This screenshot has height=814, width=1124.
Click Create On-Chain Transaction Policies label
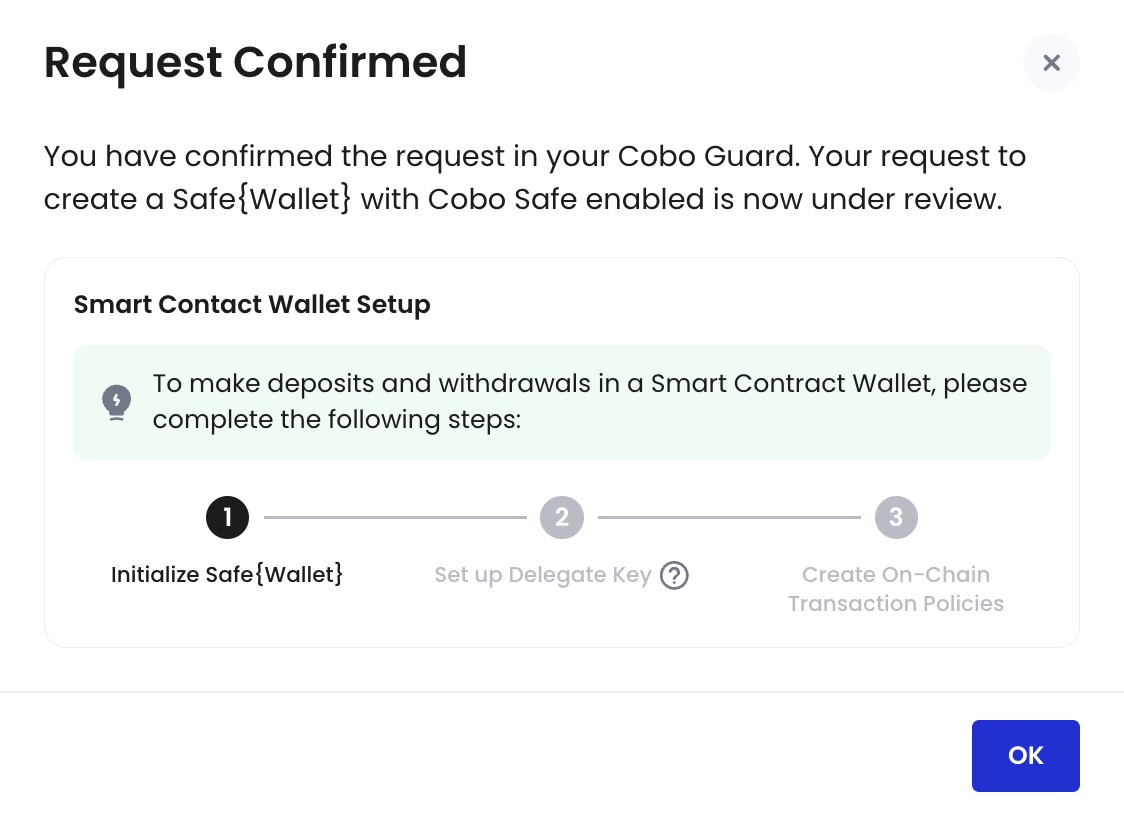[x=896, y=589]
